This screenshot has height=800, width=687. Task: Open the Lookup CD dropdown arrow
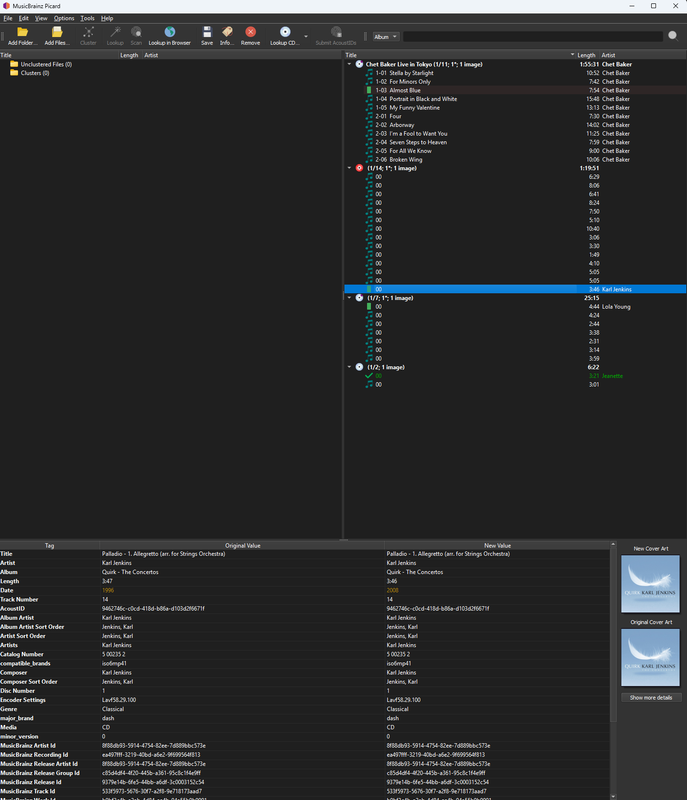(306, 36)
